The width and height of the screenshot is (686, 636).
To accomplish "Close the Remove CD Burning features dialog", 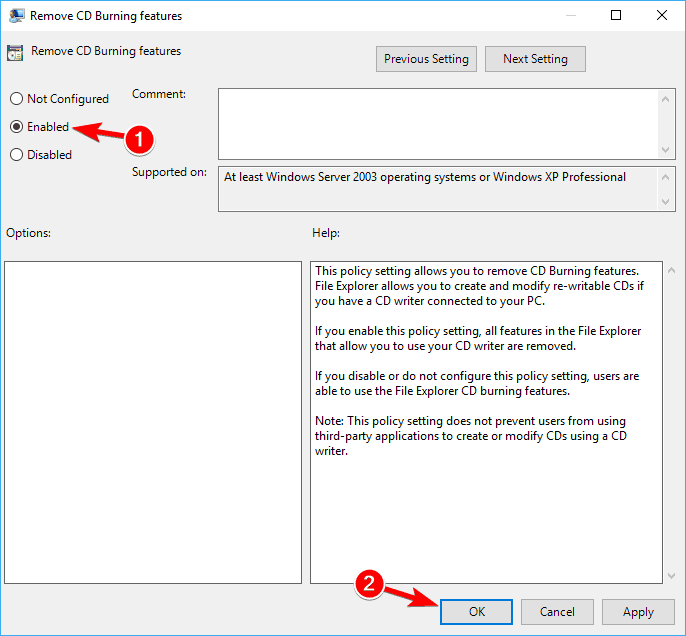I will point(662,15).
